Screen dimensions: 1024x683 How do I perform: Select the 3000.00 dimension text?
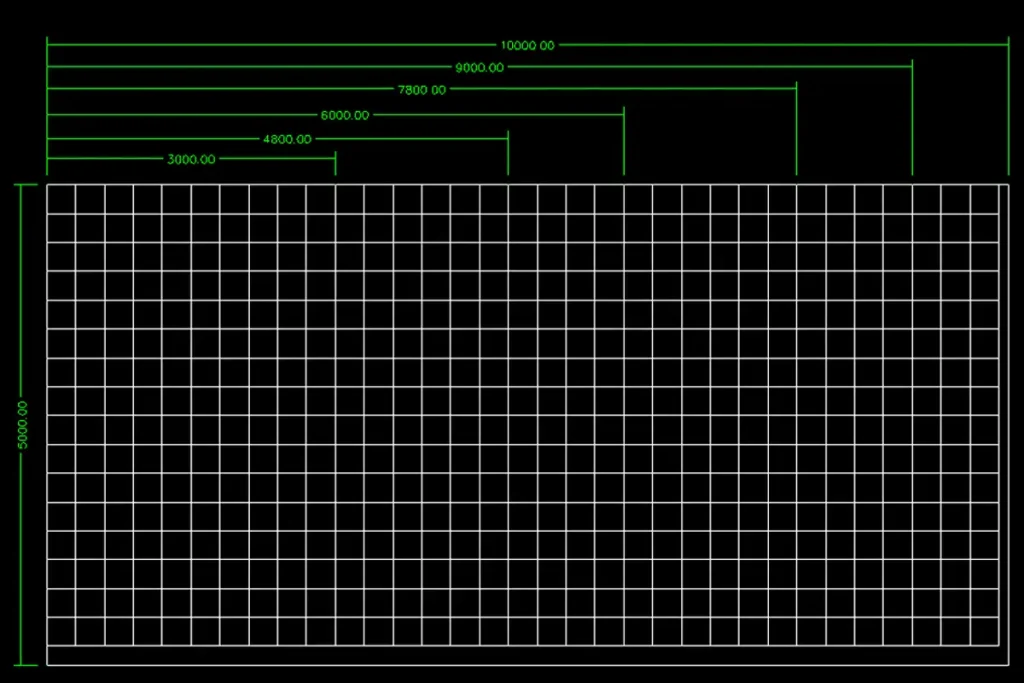[191, 159]
